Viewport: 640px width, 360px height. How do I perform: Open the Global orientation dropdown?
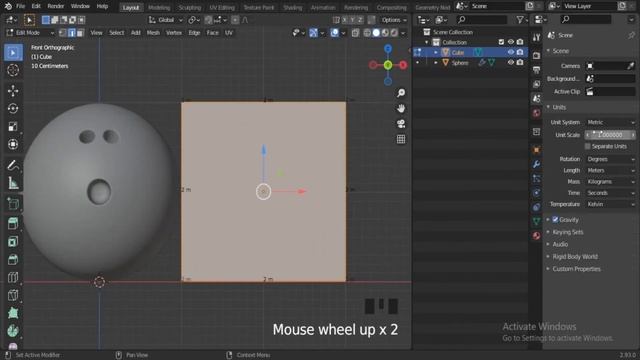(166, 20)
